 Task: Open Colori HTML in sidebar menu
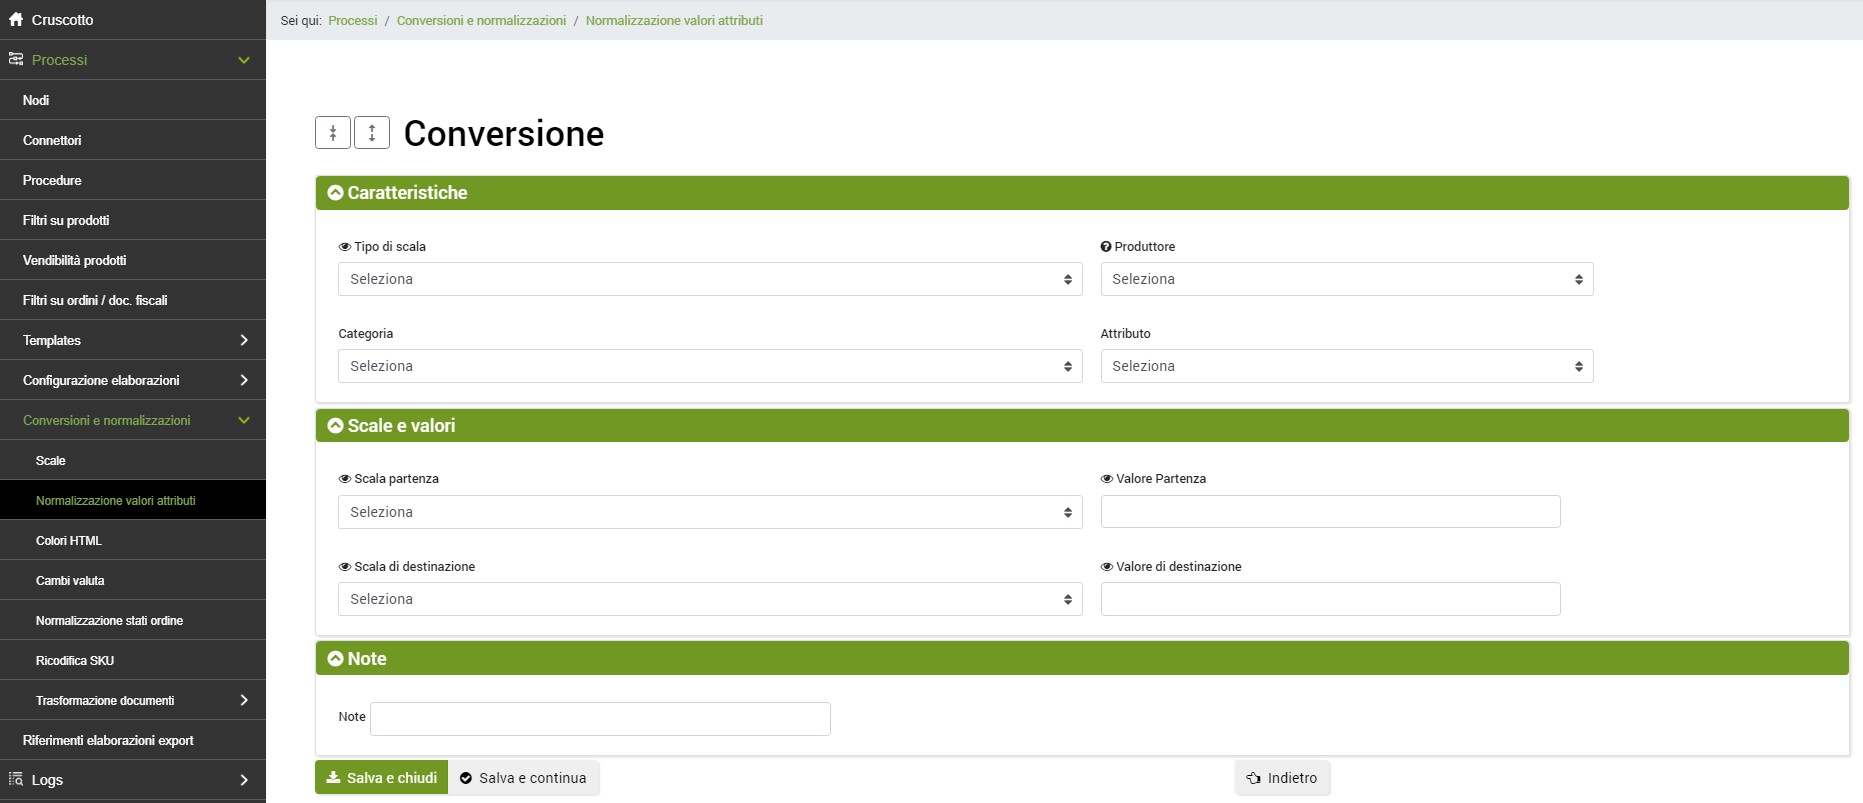(69, 541)
